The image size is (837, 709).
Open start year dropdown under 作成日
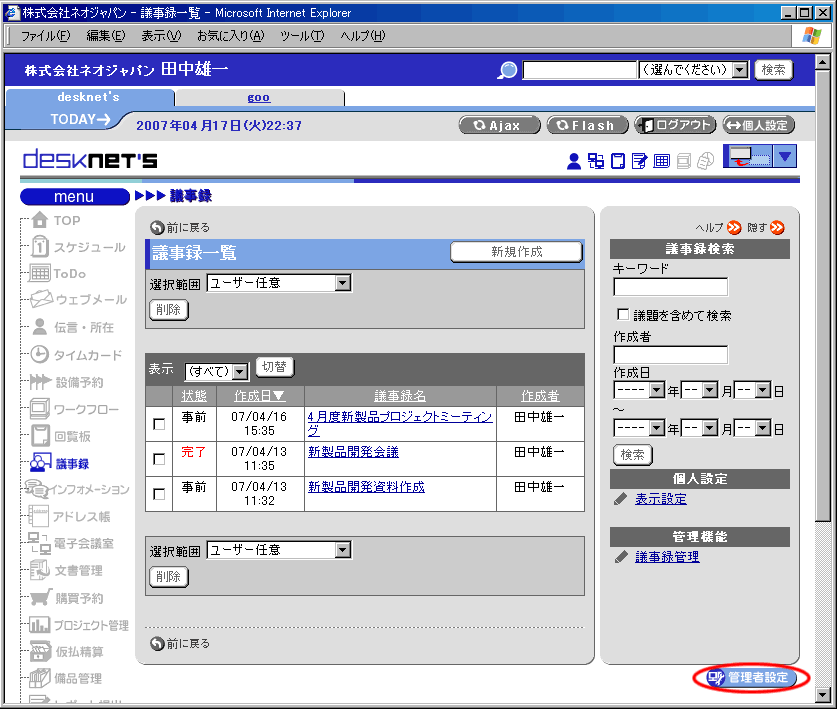(639, 390)
